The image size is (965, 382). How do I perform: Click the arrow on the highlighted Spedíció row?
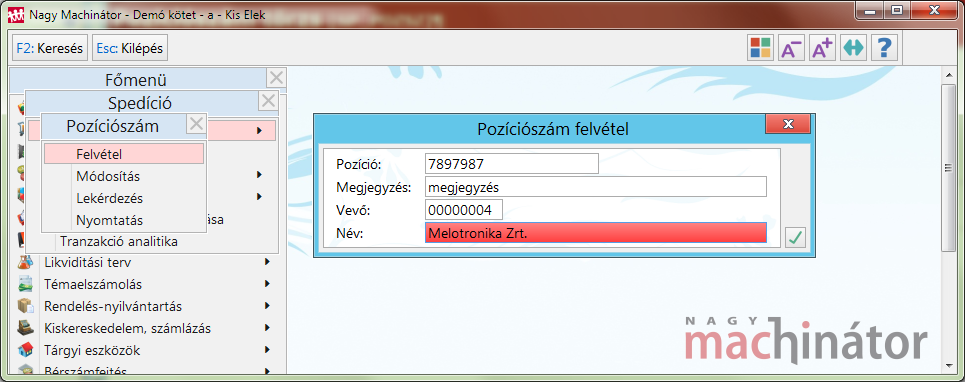[x=260, y=130]
